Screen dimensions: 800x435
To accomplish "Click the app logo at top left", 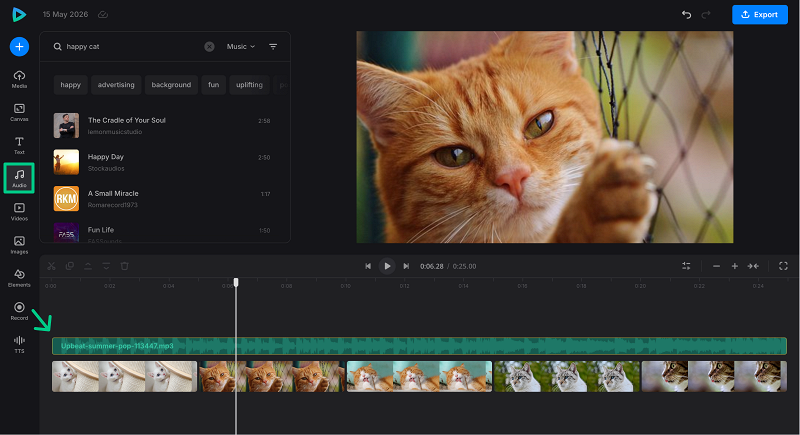I will (x=19, y=14).
